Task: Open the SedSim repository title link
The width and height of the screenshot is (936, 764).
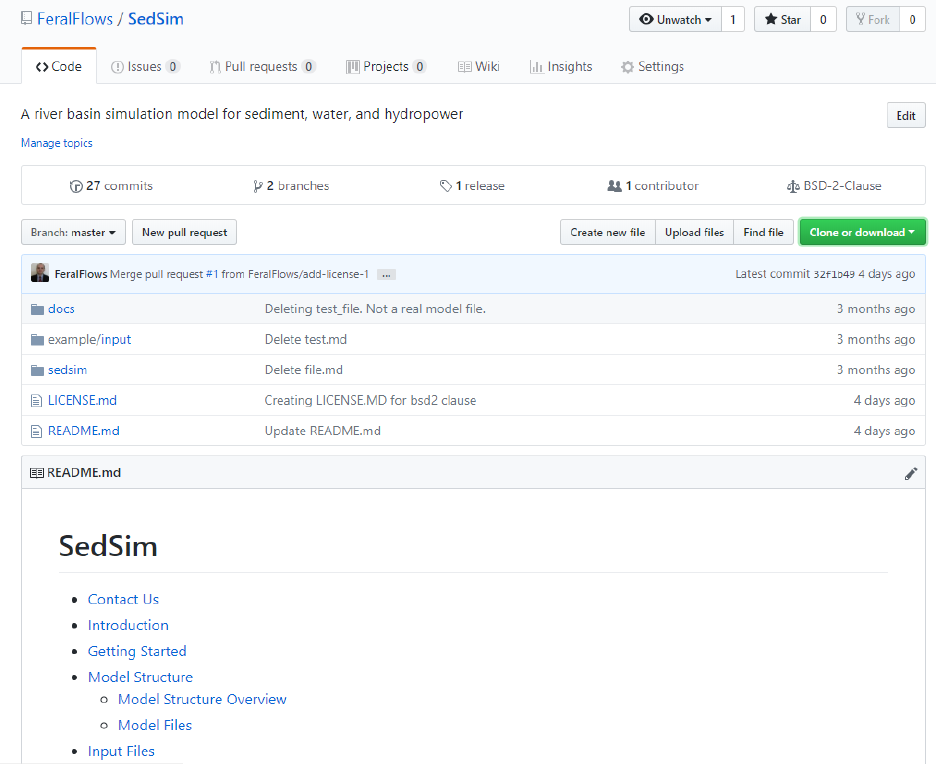Action: [156, 19]
